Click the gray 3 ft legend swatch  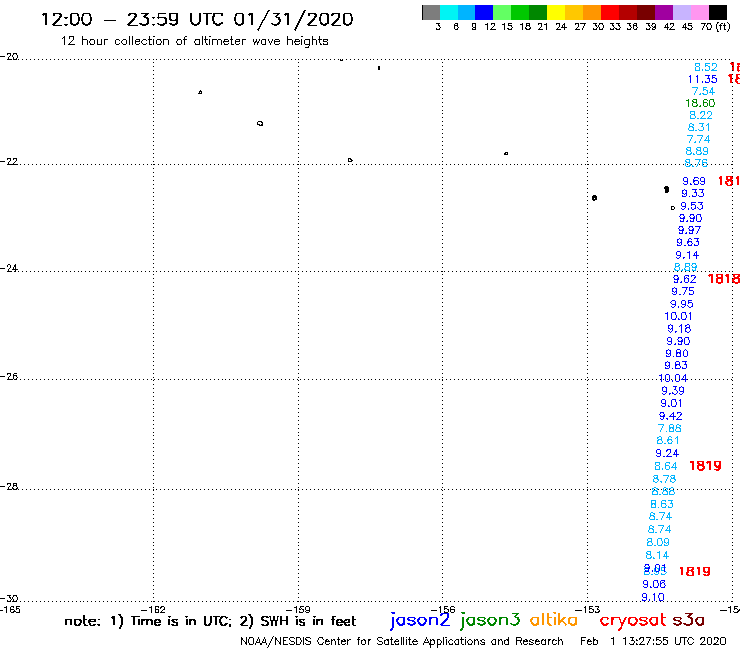tap(431, 12)
